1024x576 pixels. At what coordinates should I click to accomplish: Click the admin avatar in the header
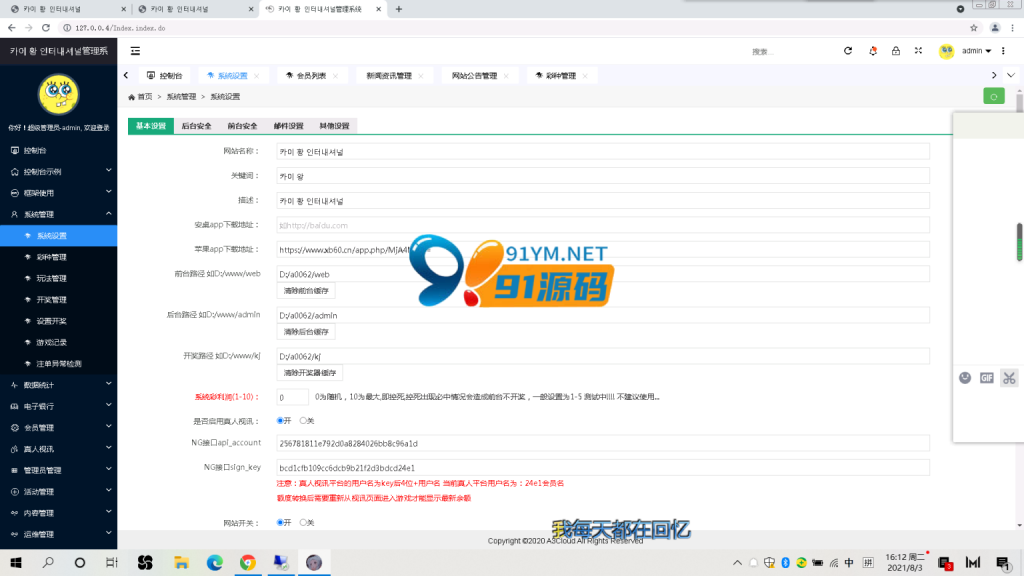946,51
